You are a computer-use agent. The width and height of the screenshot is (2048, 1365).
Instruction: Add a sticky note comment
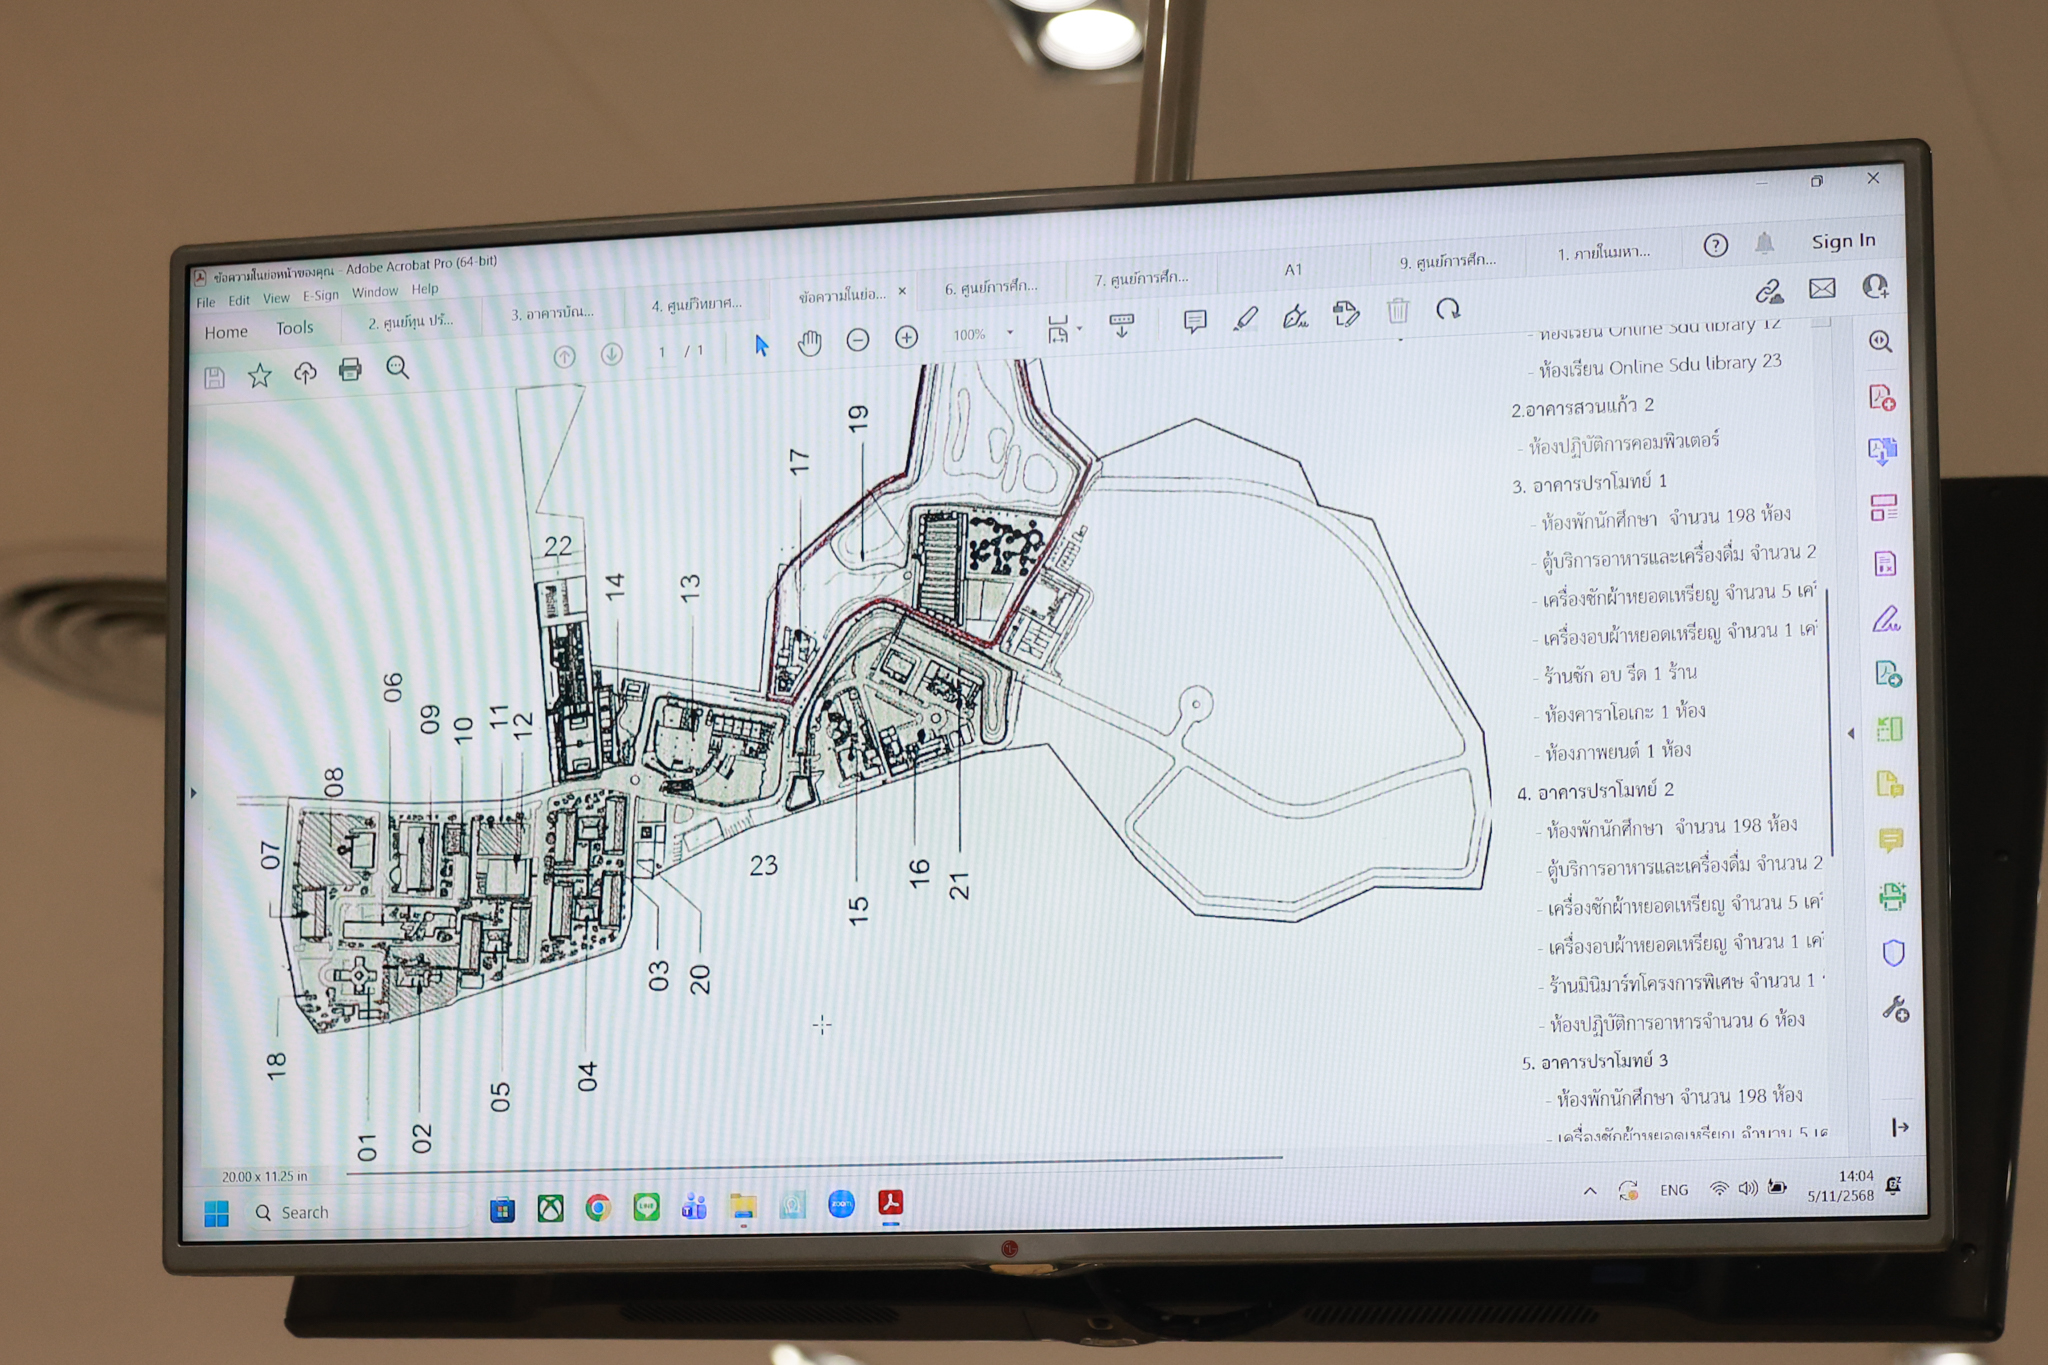point(1194,321)
